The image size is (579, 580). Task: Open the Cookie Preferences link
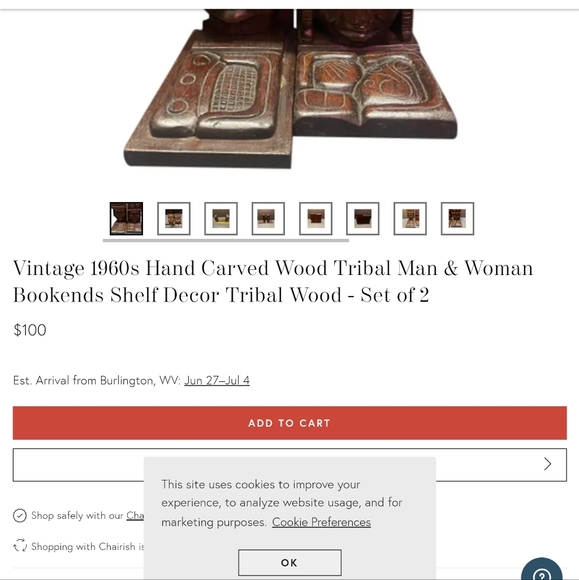(321, 522)
